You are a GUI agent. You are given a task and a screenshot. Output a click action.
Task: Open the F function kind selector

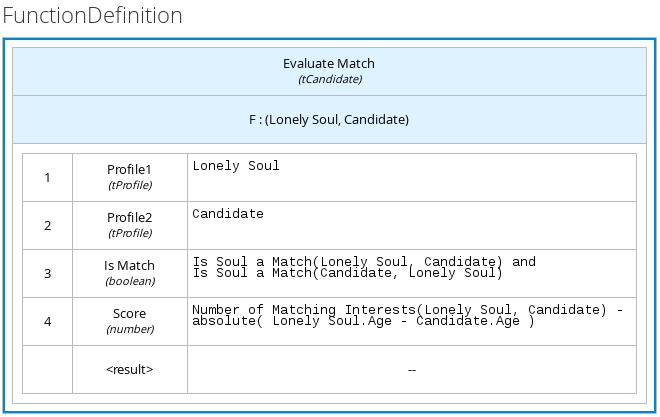[x=253, y=119]
